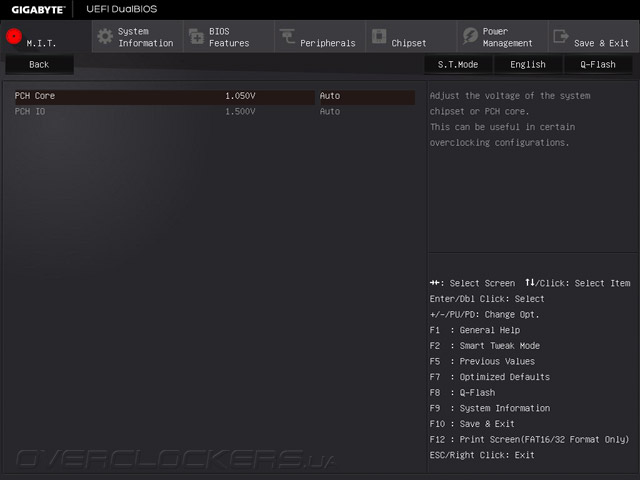Click PCH IO 1.500V value

click(x=240, y=111)
